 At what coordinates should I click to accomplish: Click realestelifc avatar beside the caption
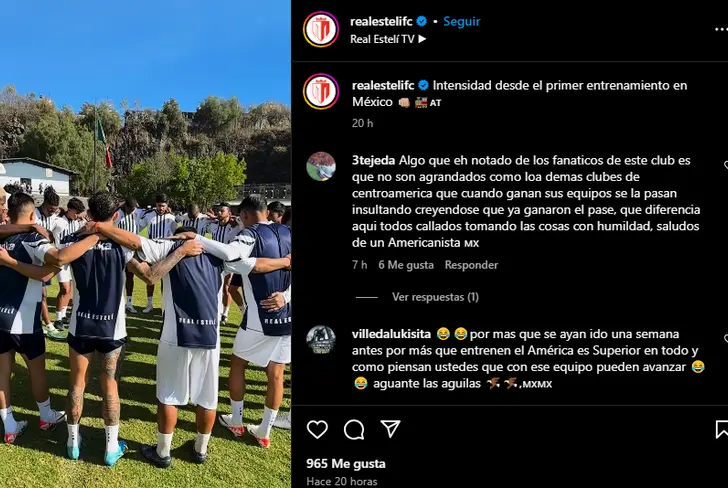click(x=321, y=91)
